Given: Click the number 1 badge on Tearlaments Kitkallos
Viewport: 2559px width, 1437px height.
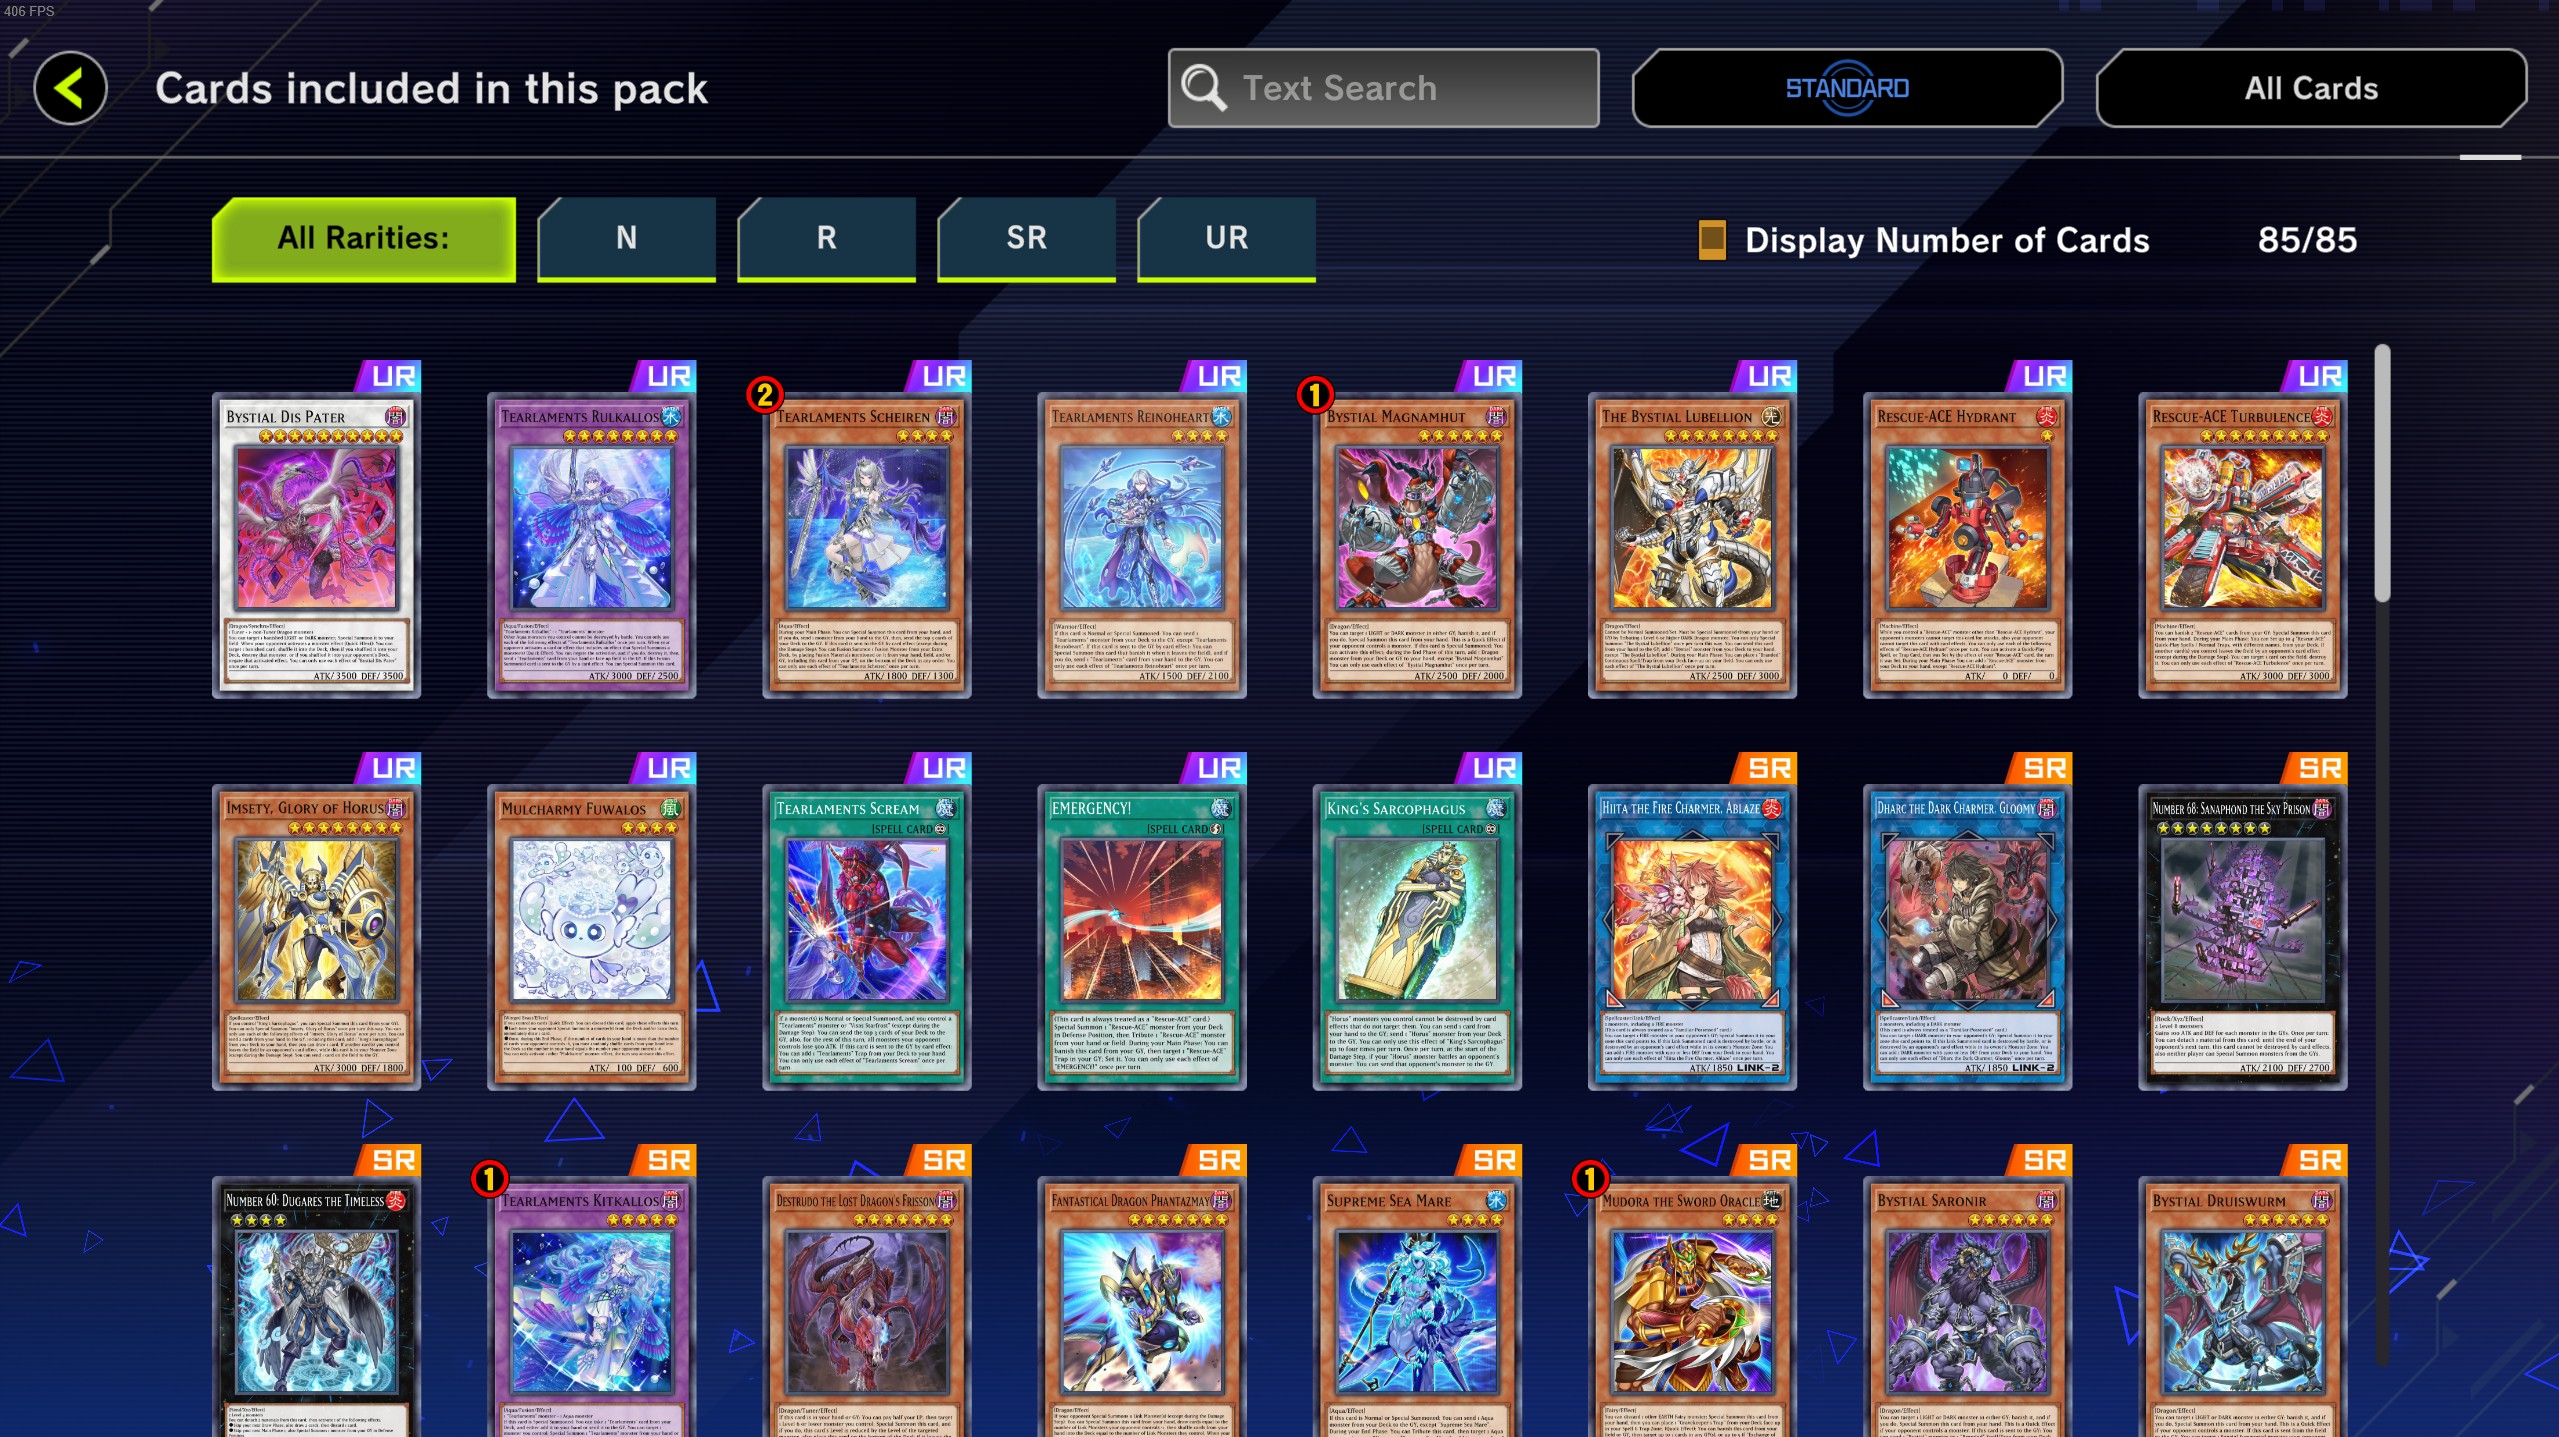Looking at the screenshot, I should (x=489, y=1179).
